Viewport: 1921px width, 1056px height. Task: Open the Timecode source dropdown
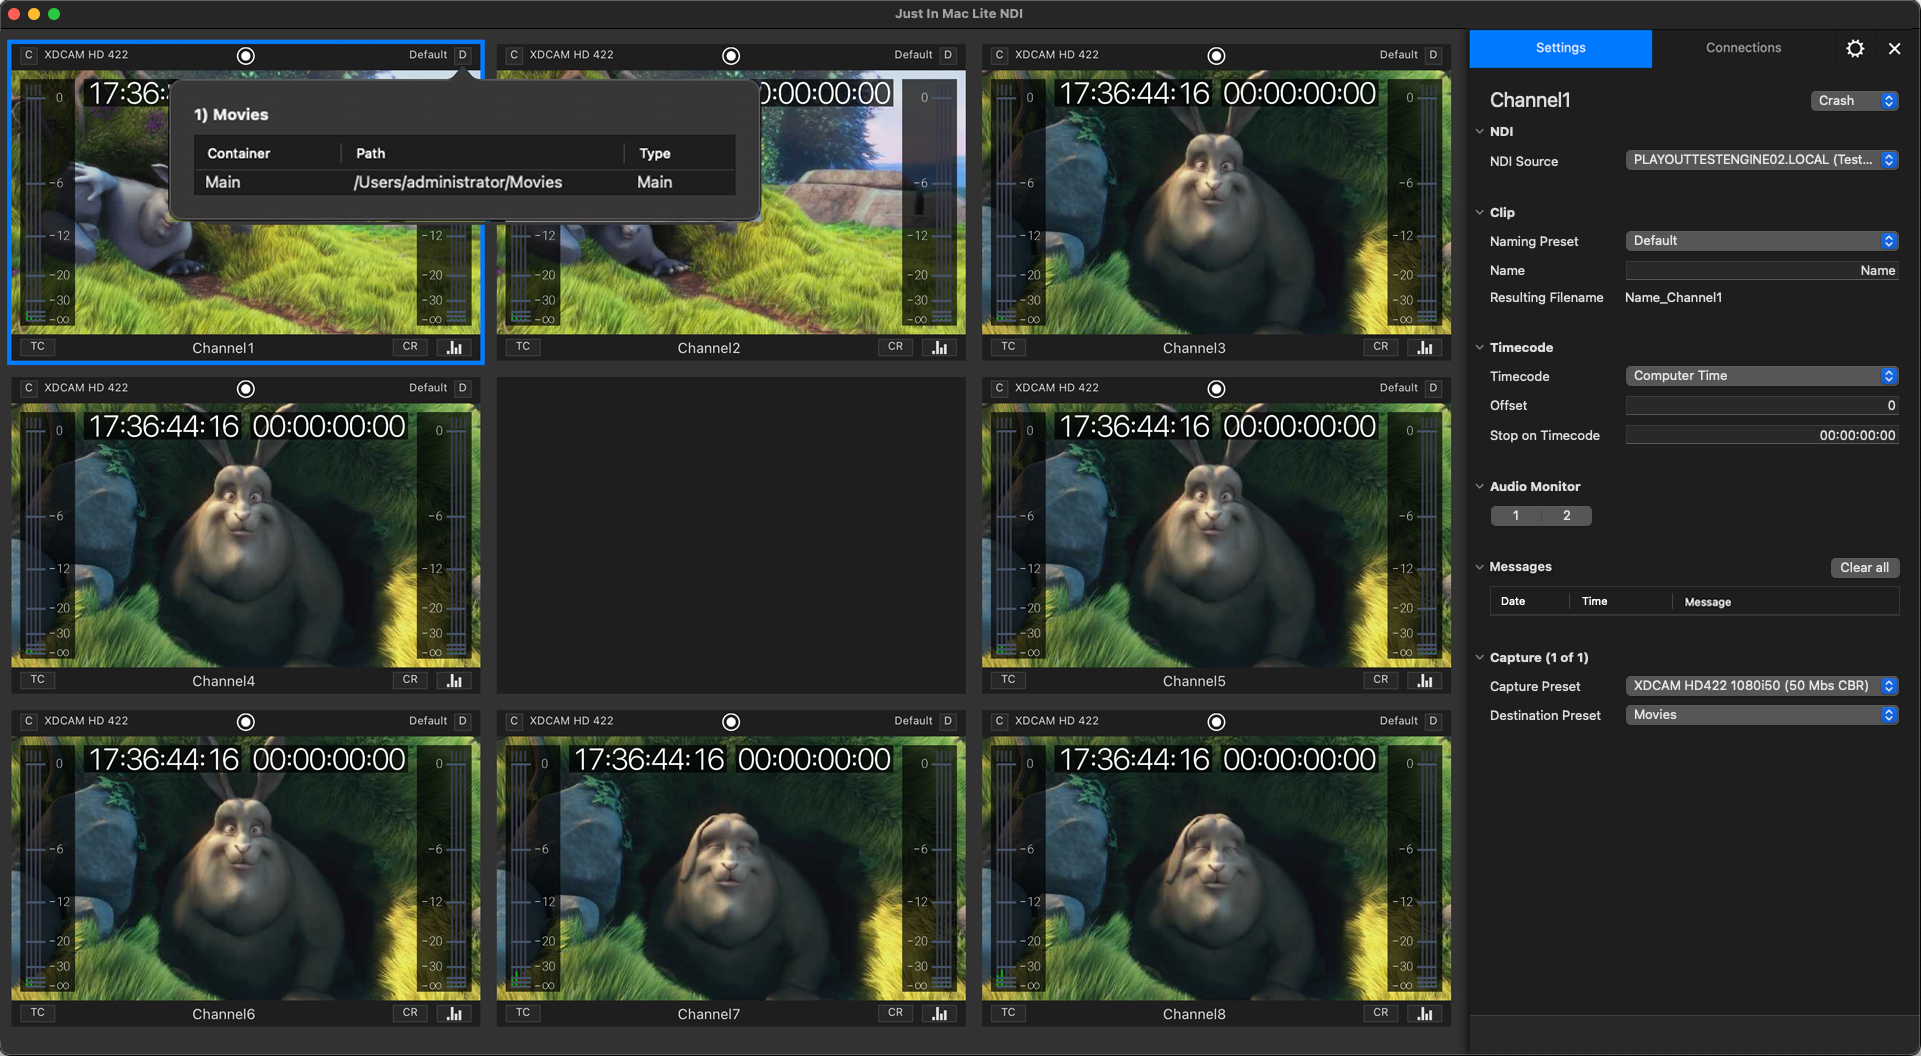click(x=1762, y=376)
